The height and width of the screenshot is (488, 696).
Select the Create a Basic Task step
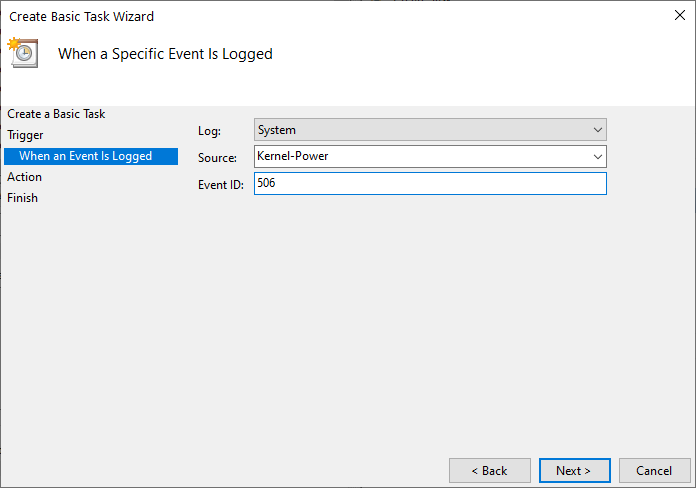pyautogui.click(x=56, y=114)
